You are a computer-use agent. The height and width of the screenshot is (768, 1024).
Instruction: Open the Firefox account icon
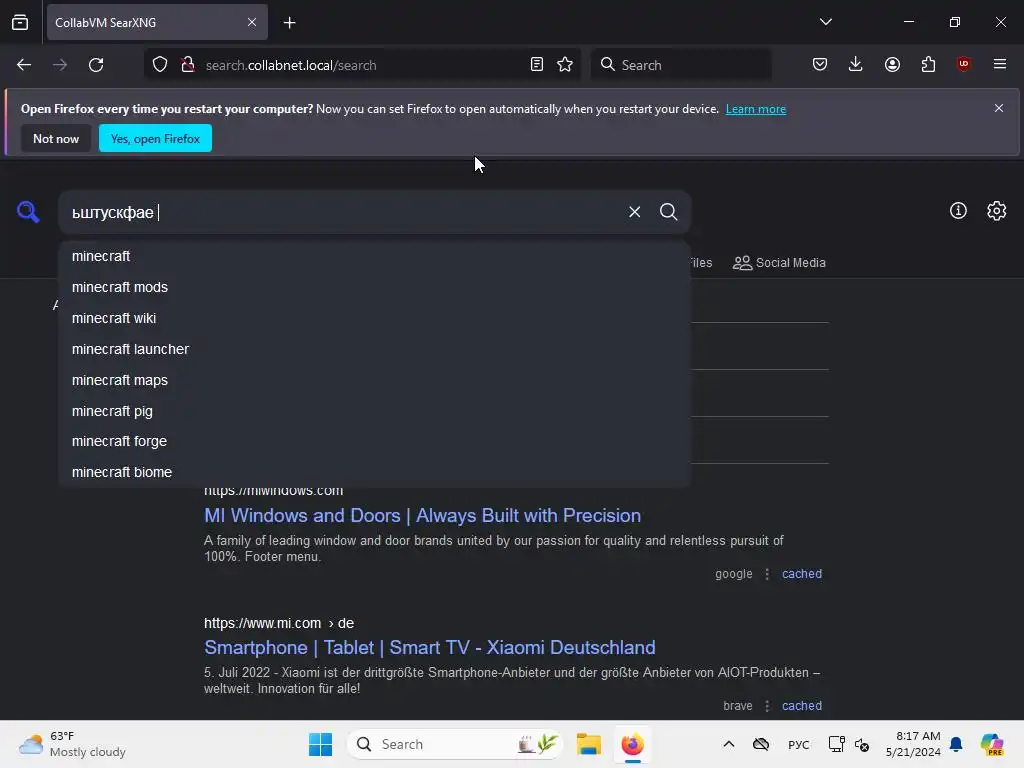point(892,64)
